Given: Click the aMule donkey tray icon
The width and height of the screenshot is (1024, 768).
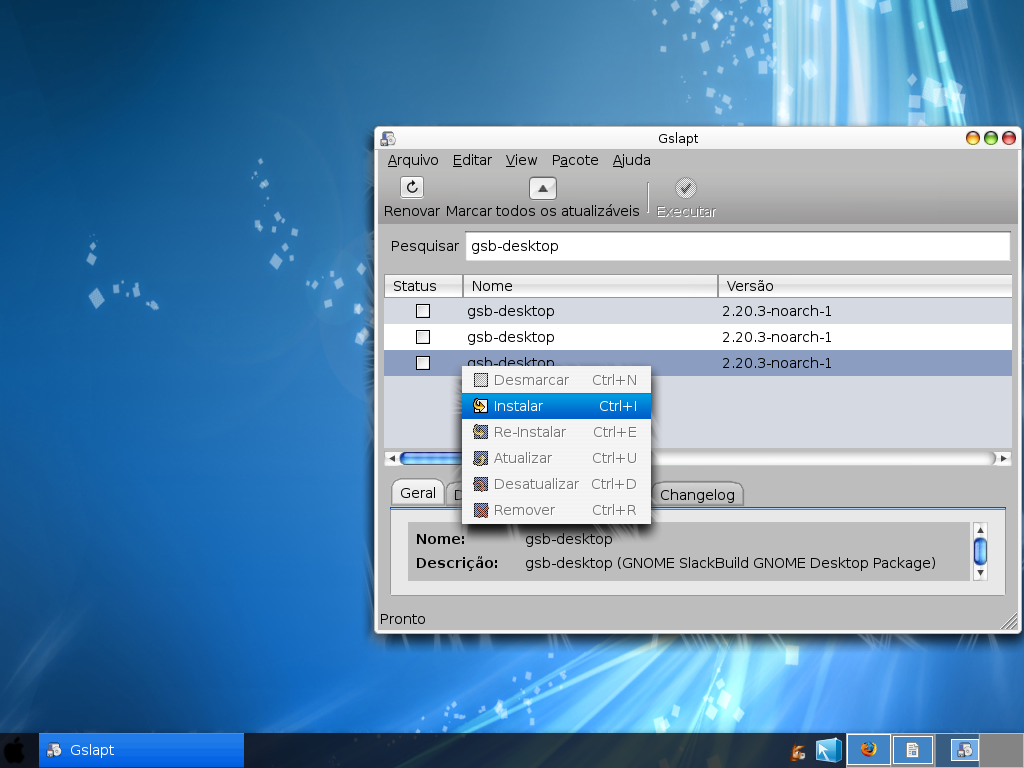Looking at the screenshot, I should pos(798,752).
